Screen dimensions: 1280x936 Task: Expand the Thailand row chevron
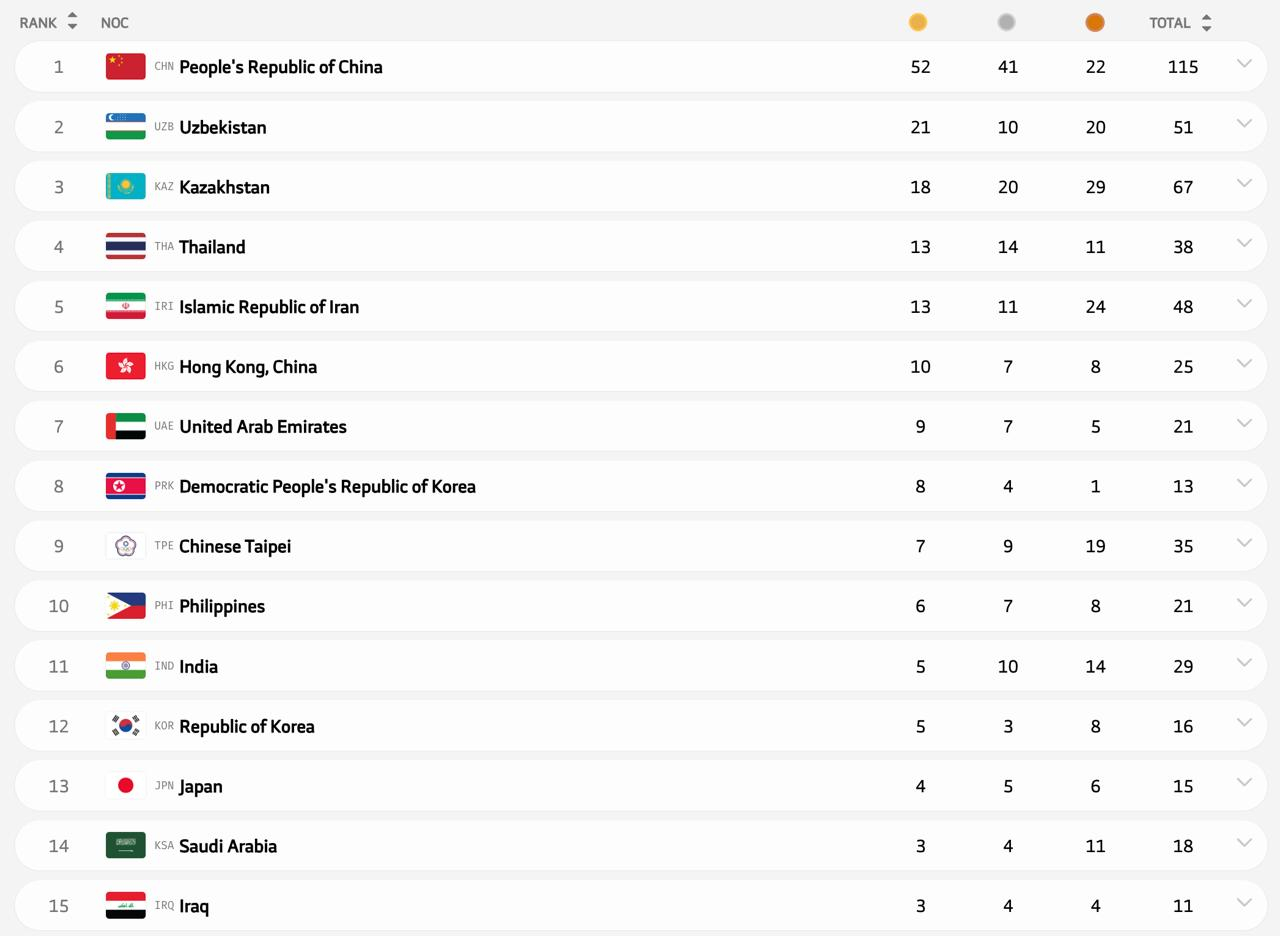click(x=1244, y=243)
